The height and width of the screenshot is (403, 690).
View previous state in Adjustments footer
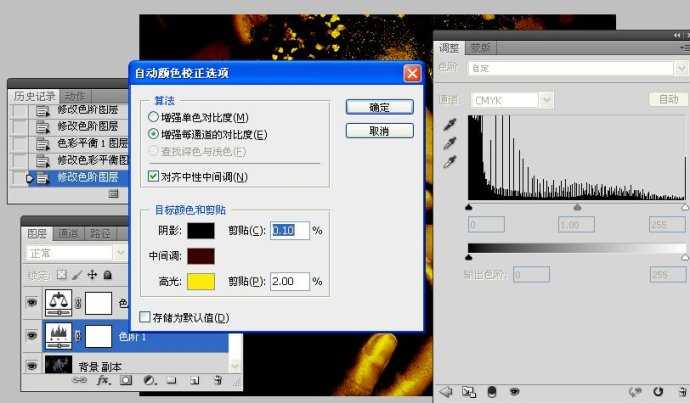click(635, 391)
